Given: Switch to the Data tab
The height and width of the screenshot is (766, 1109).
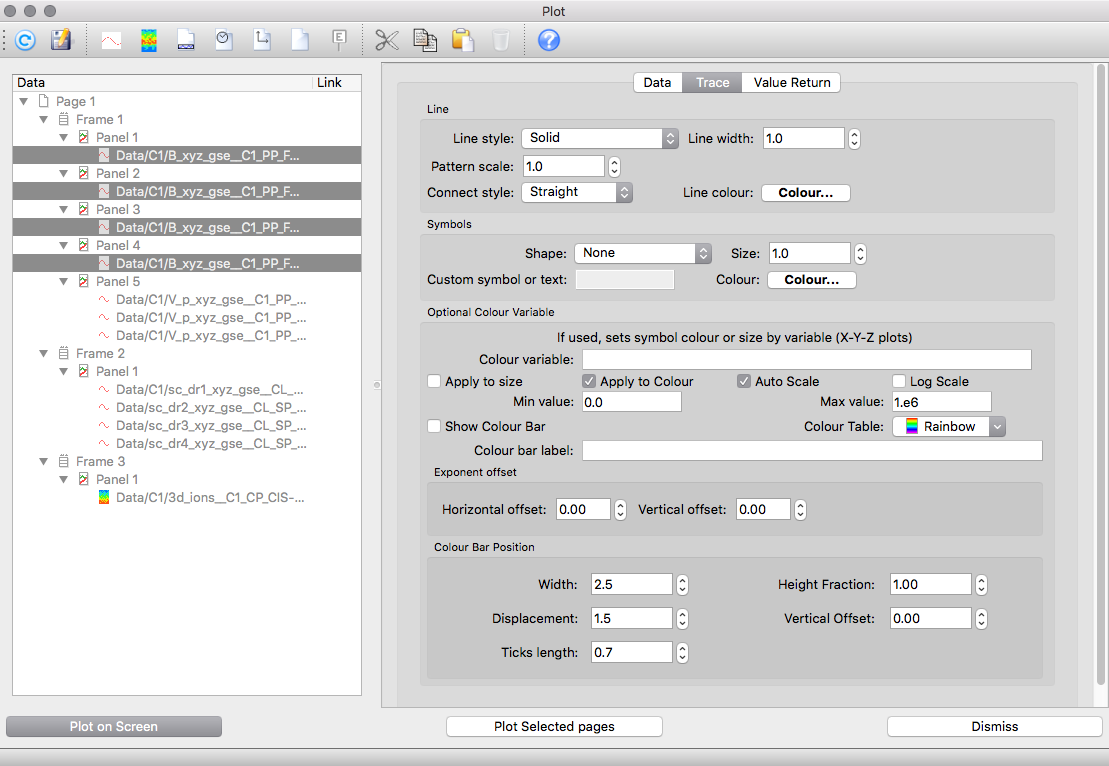Looking at the screenshot, I should [x=657, y=82].
